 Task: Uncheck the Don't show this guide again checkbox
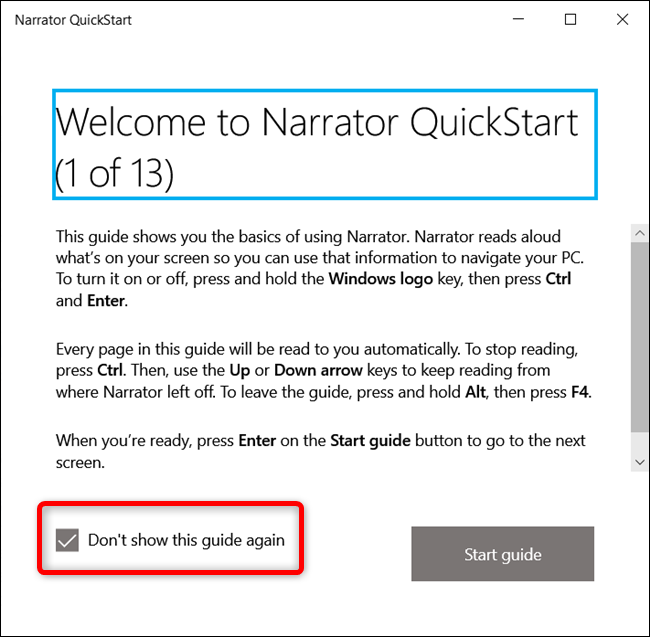(67, 540)
